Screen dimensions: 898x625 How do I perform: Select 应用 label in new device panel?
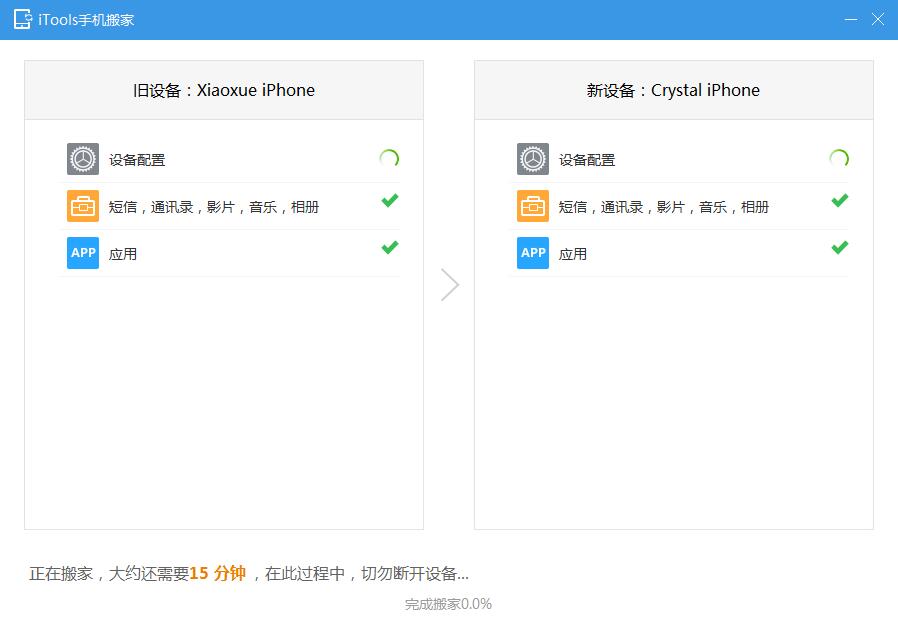(572, 254)
